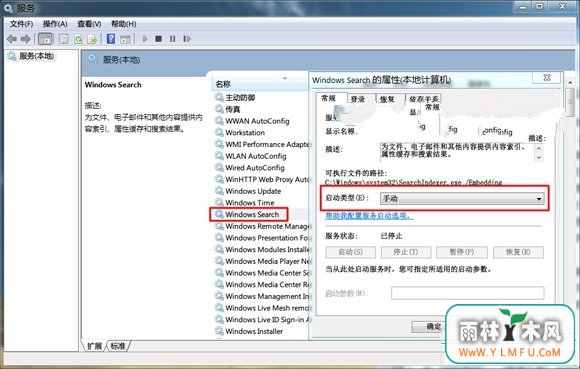Click the 启动(S) button
The image size is (580, 369).
coord(351,252)
